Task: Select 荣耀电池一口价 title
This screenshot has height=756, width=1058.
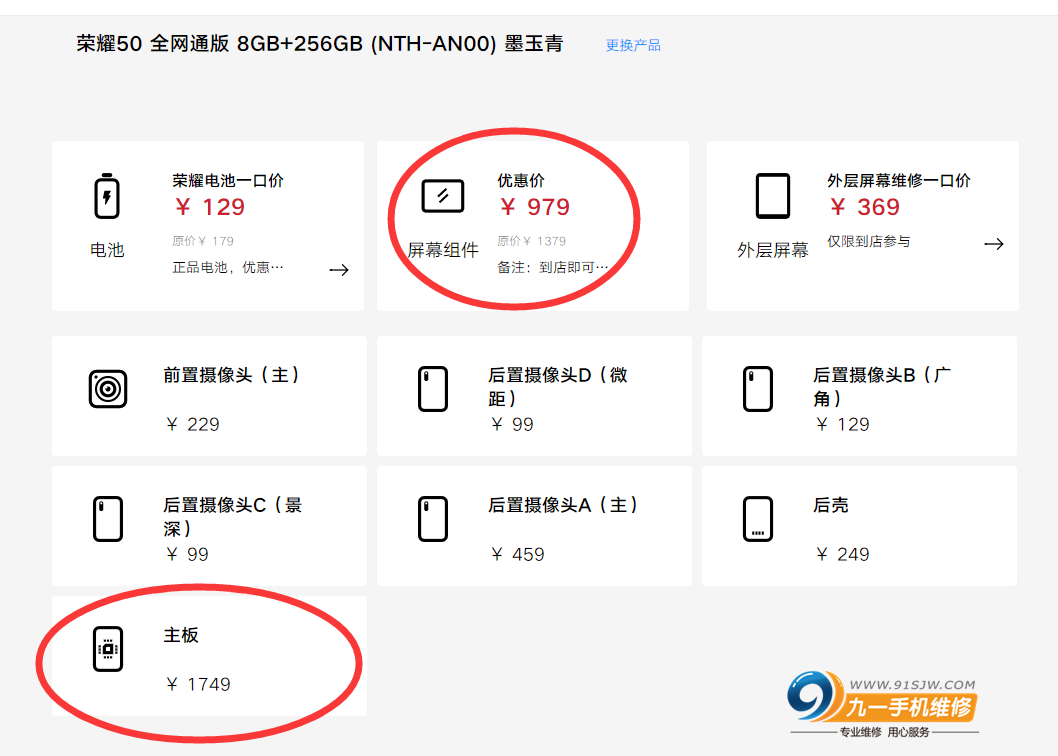Action: [x=228, y=180]
